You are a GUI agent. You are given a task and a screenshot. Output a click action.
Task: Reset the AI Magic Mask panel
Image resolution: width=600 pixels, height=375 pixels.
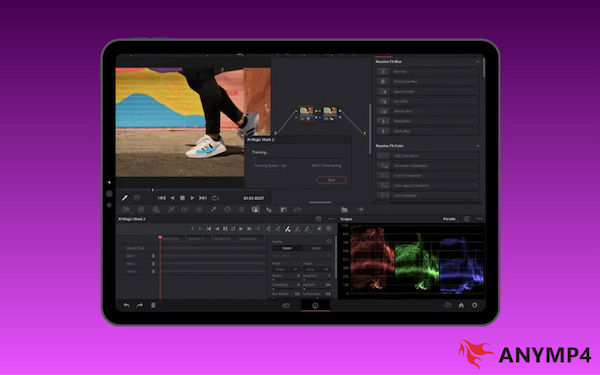point(318,219)
